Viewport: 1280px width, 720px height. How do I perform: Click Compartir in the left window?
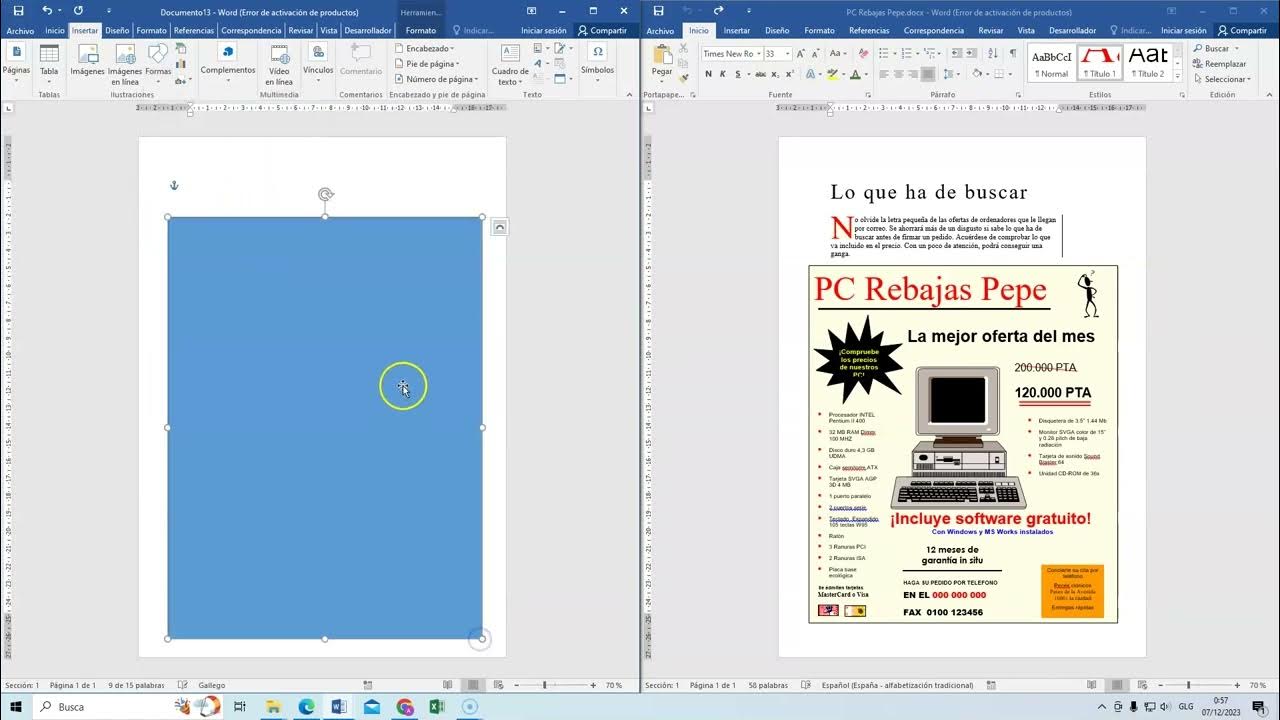(602, 30)
